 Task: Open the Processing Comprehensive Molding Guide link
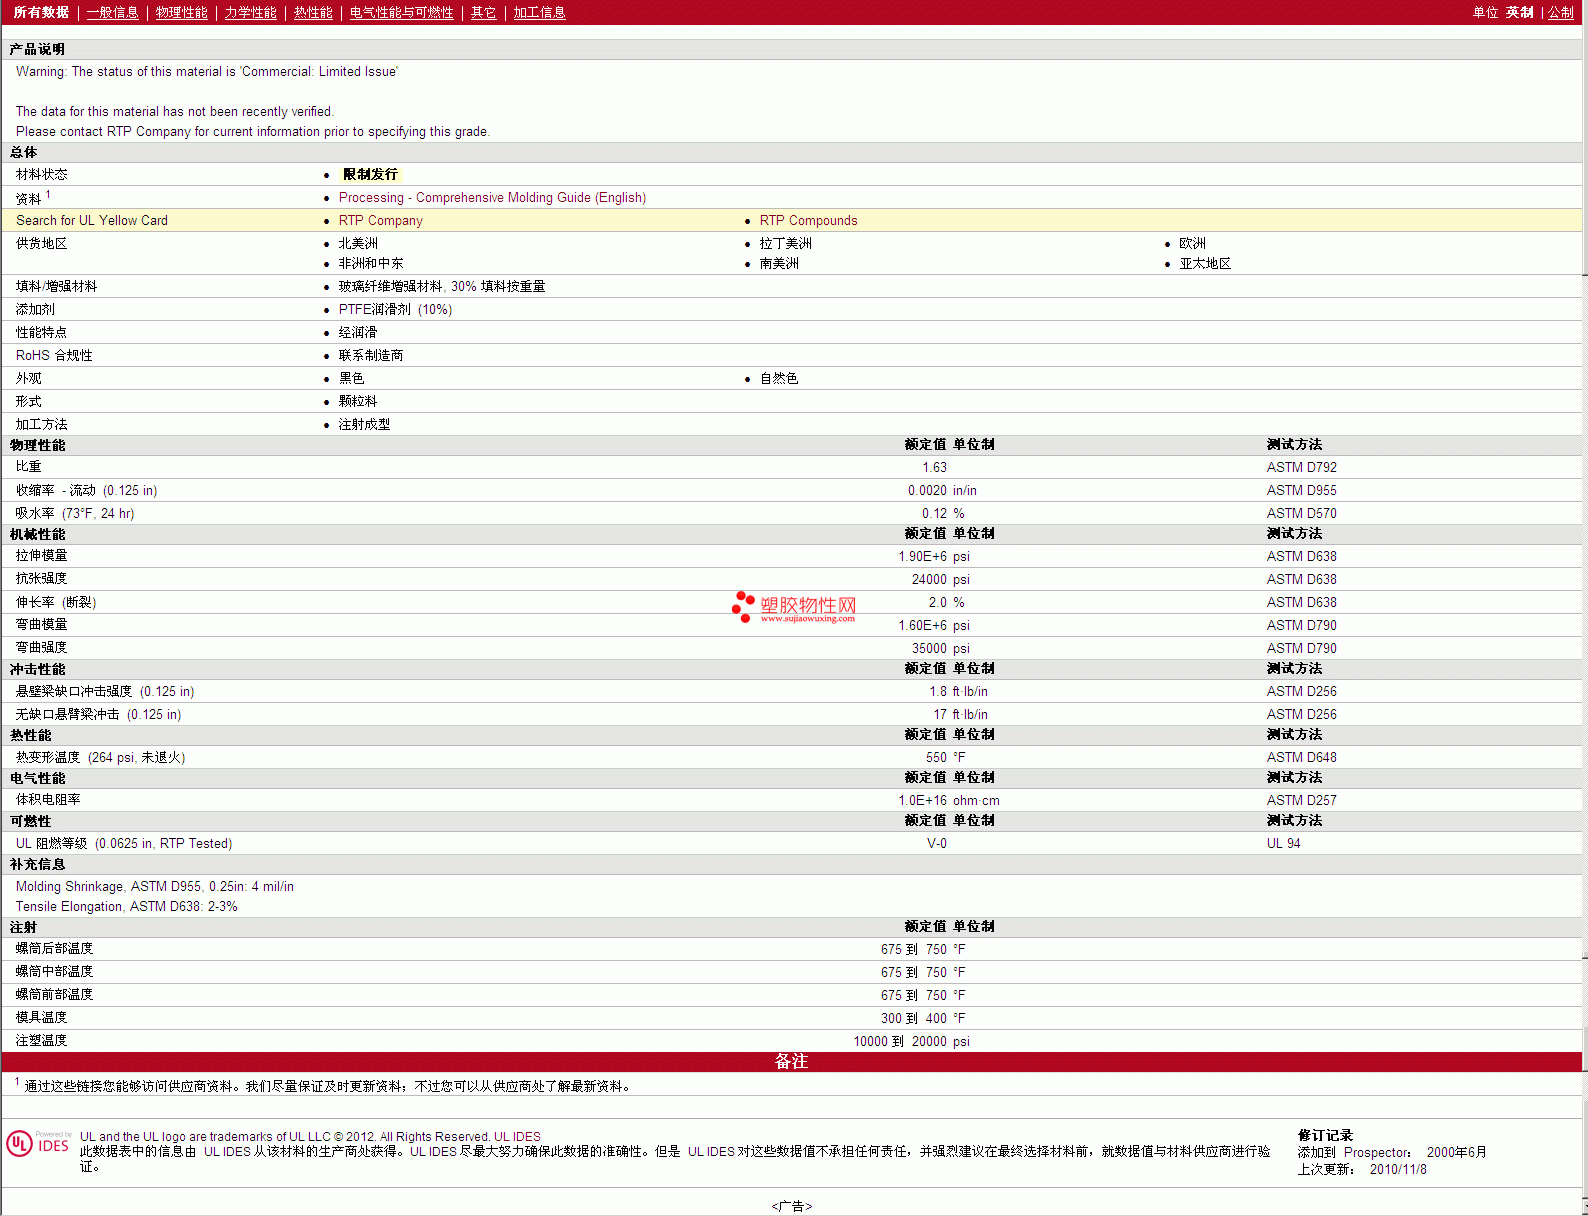tap(492, 198)
